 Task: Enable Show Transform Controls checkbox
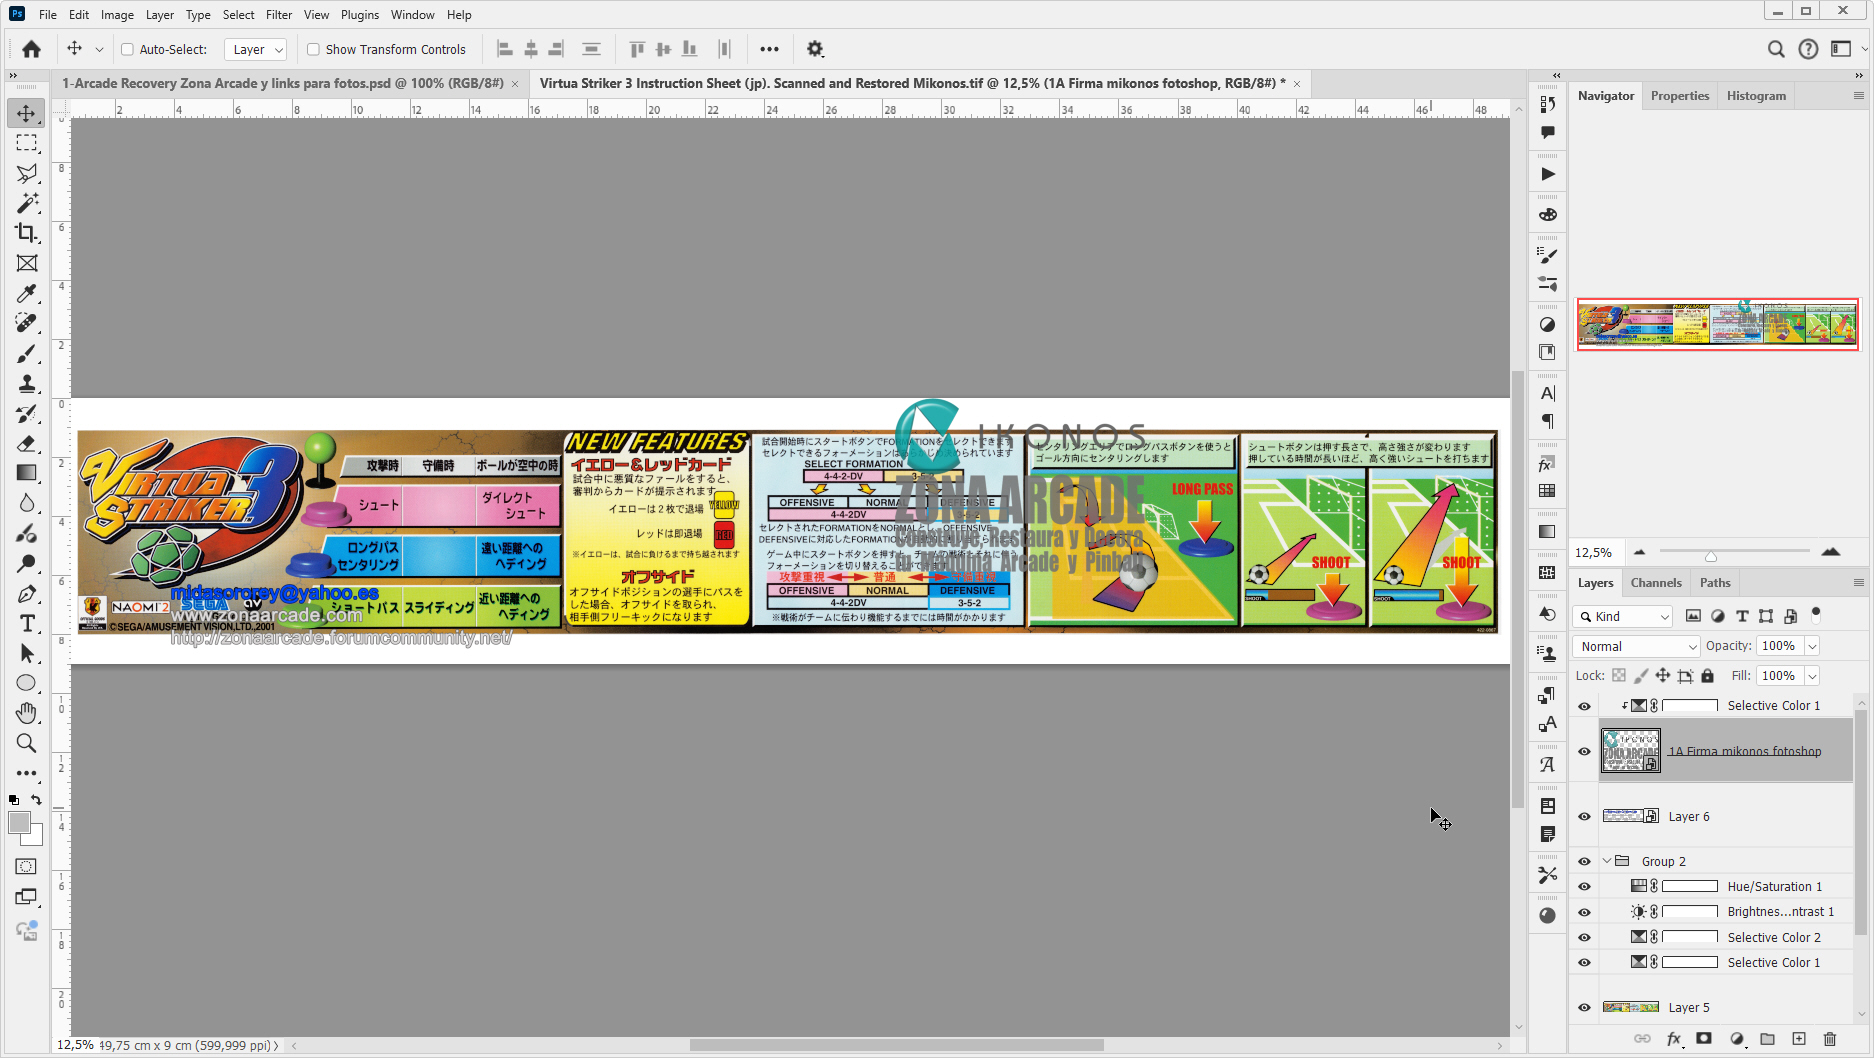(x=313, y=49)
